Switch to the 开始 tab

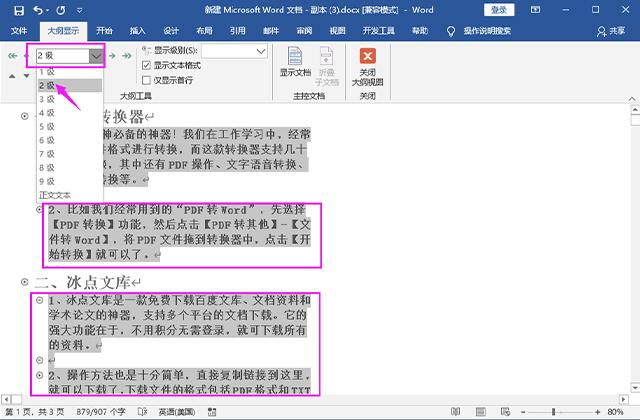[104, 31]
